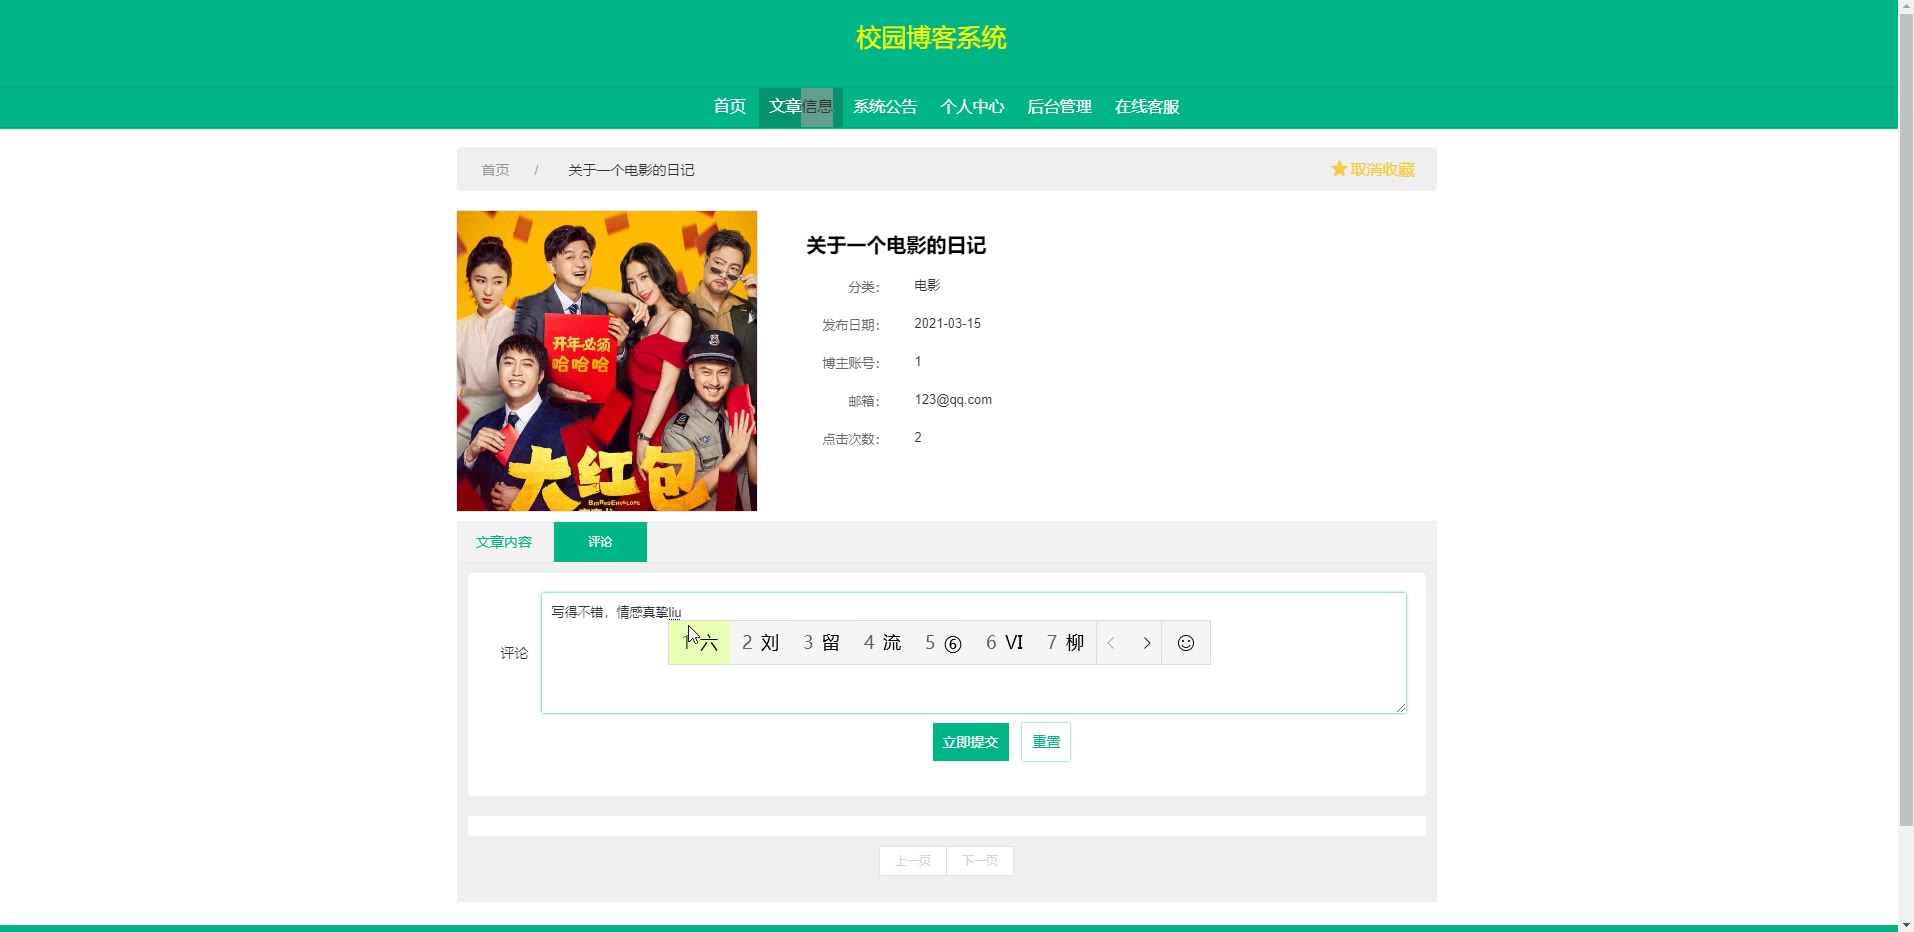Click the 发布日期 label
The height and width of the screenshot is (932, 1914).
click(851, 325)
